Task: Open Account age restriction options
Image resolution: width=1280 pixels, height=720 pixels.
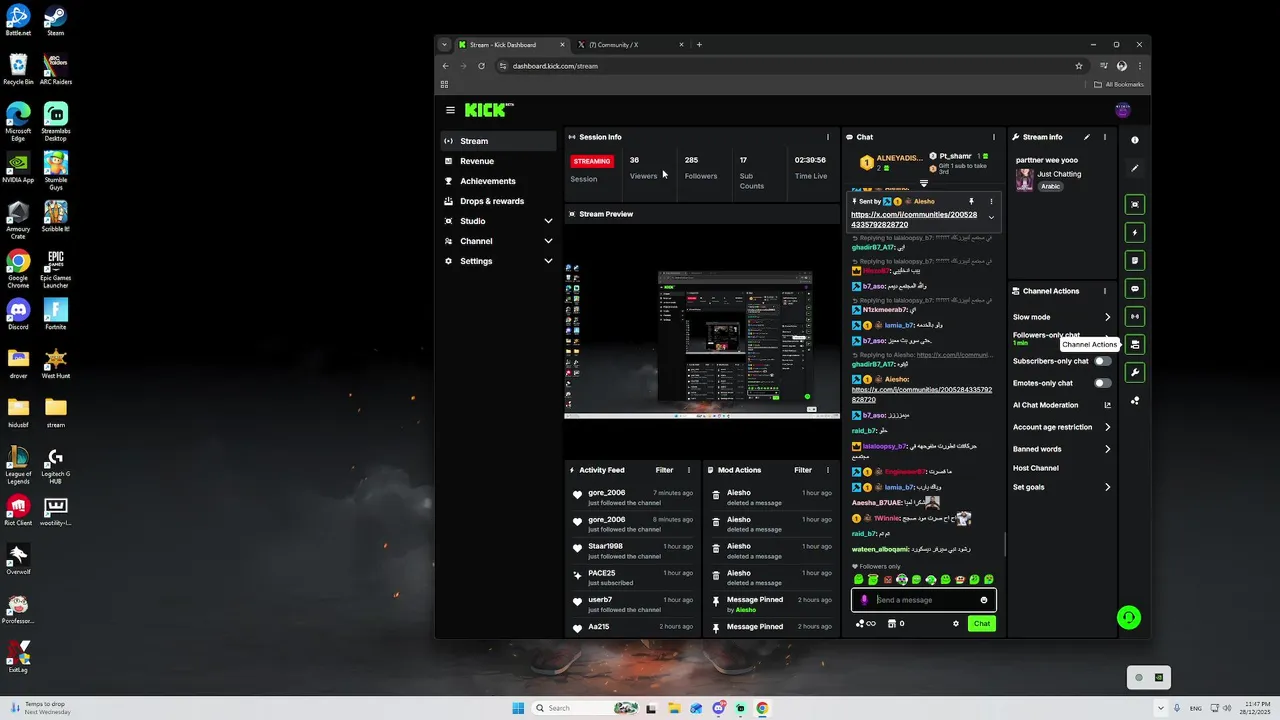Action: pos(1061,427)
